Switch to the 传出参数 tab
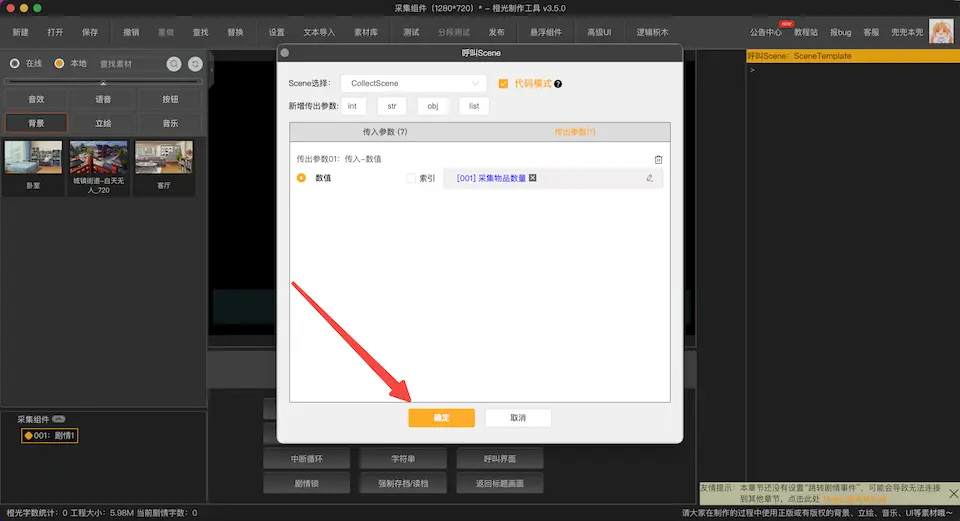Screen dimensions: 960x521 575,131
